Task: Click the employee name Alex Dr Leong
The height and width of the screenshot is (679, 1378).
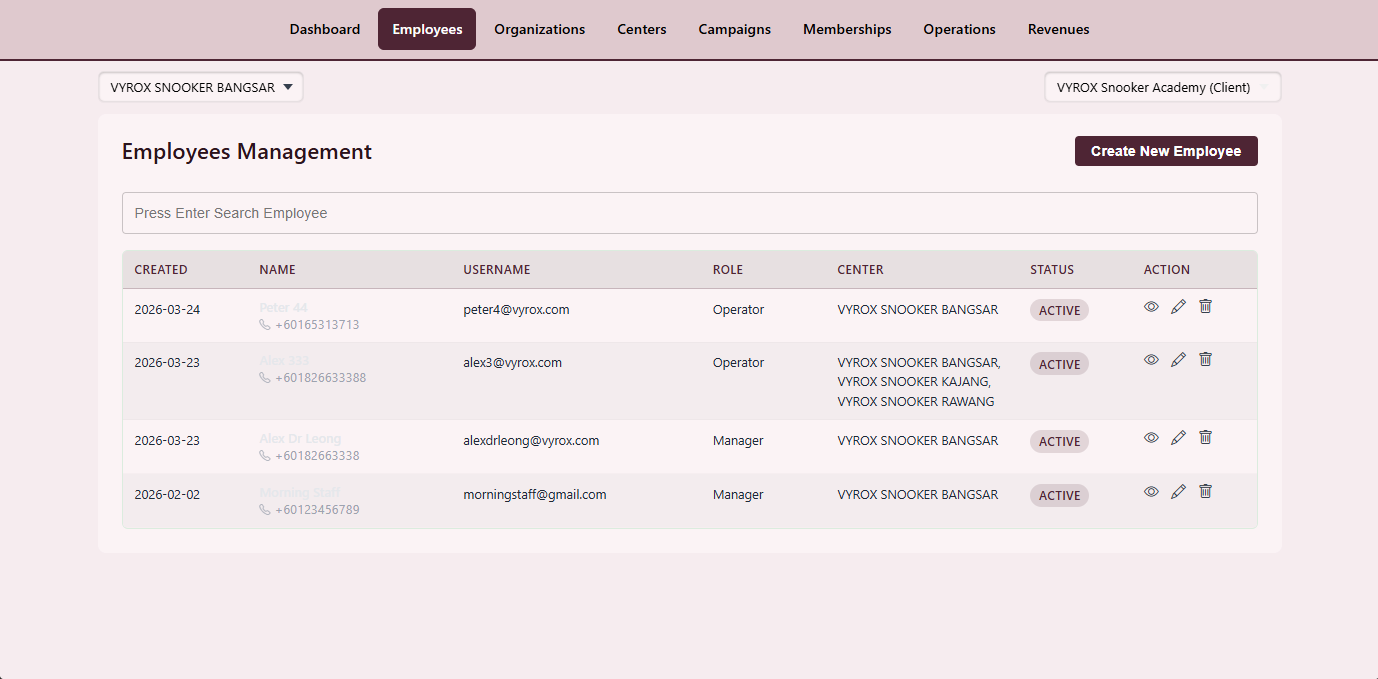Action: (300, 438)
